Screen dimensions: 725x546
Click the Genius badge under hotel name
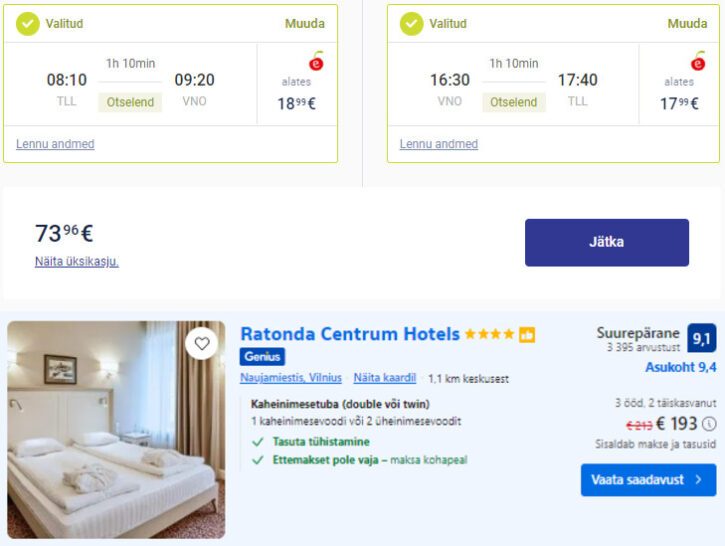coord(262,356)
